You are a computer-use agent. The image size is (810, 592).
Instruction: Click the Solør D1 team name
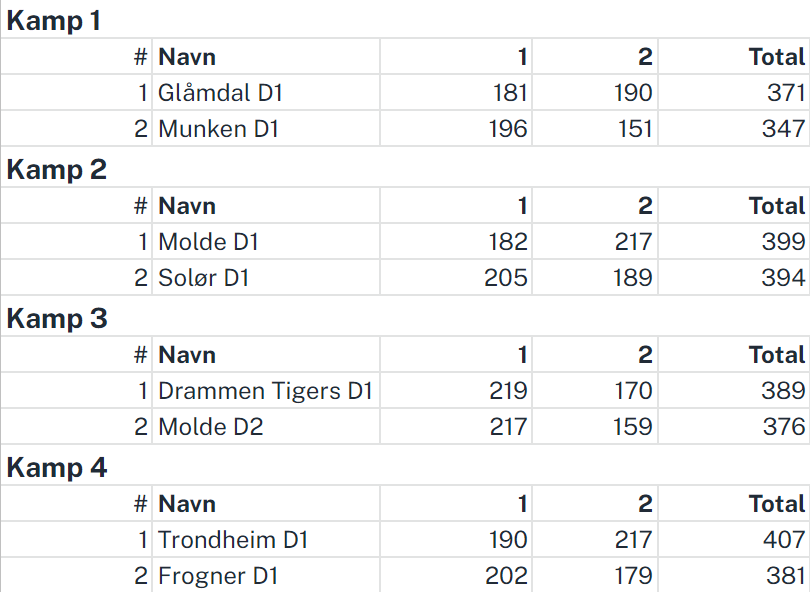[204, 278]
